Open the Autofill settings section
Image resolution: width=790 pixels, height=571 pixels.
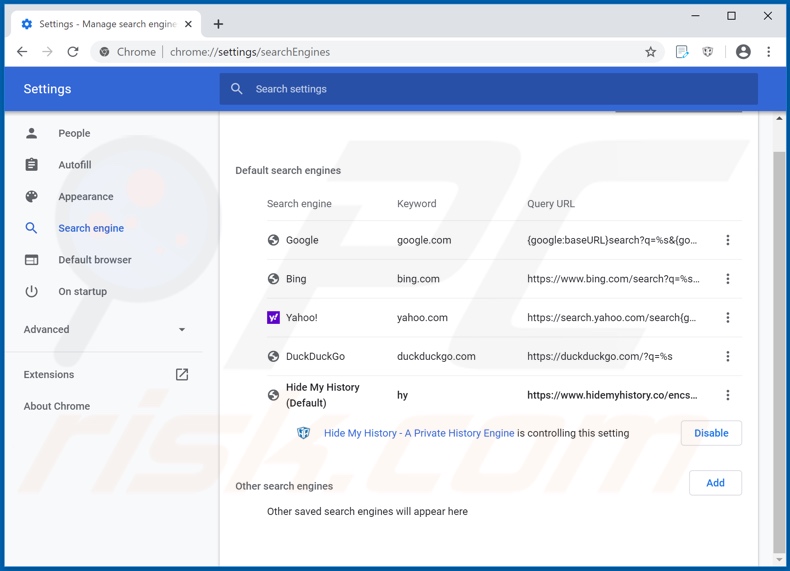coord(74,165)
